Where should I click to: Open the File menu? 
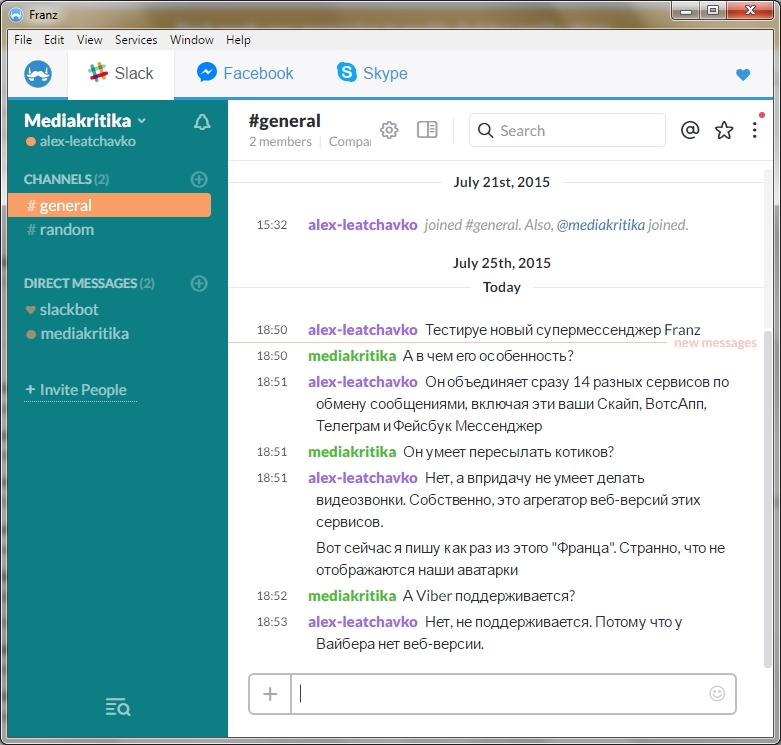(x=23, y=40)
